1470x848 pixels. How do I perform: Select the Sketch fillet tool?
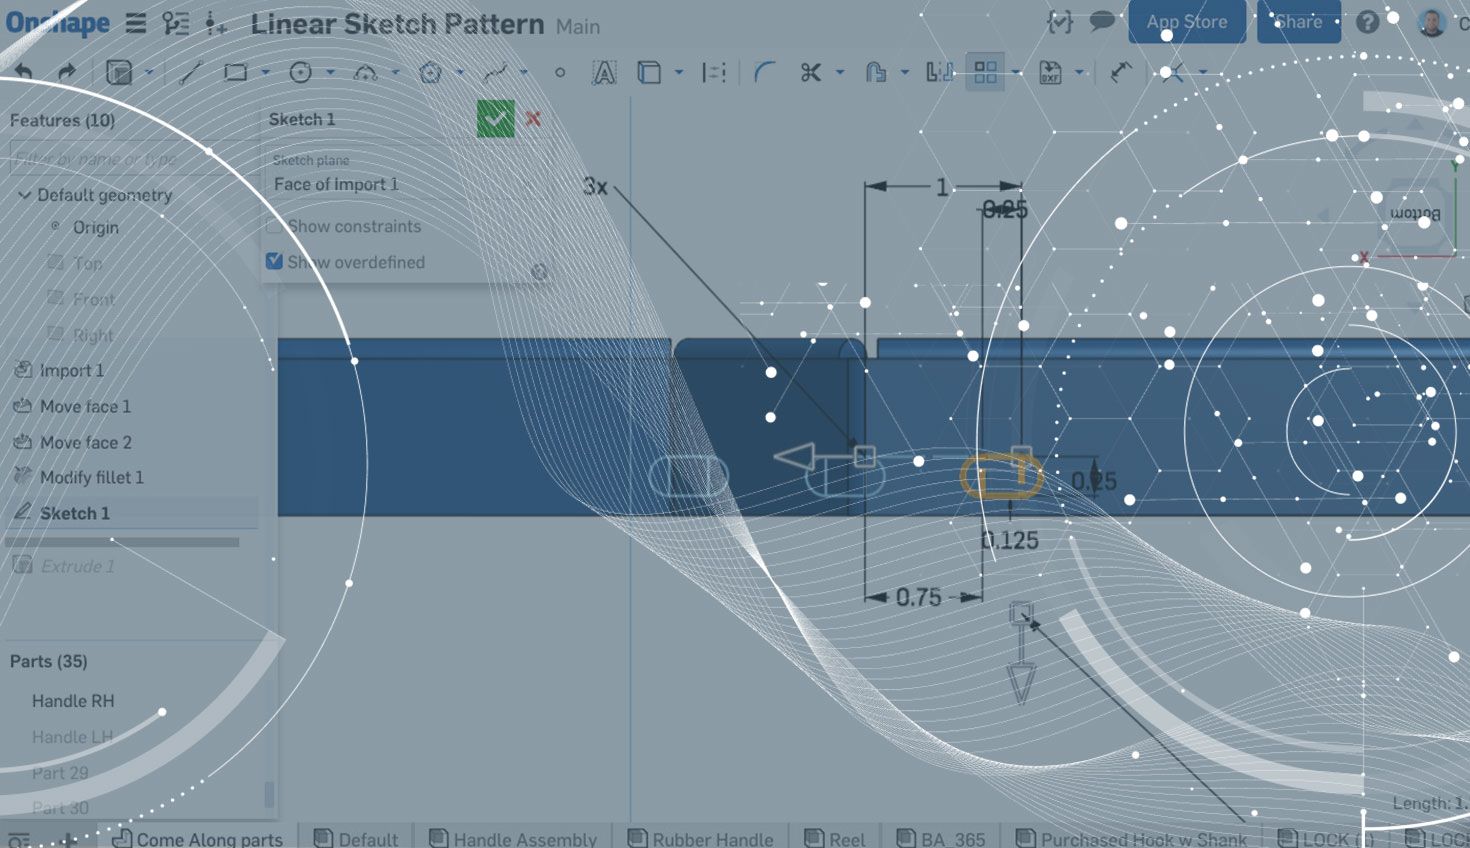tap(764, 72)
